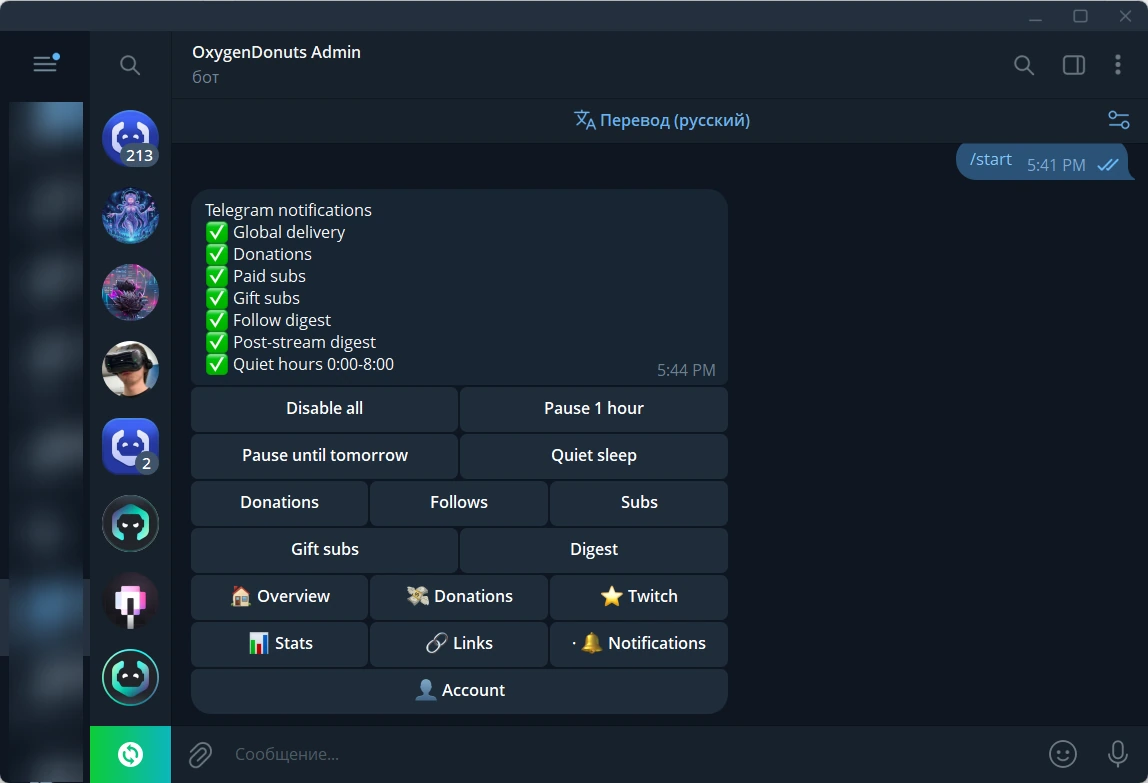Open the teal-ringed bot avatar chat
This screenshot has height=783, width=1148.
(x=130, y=678)
